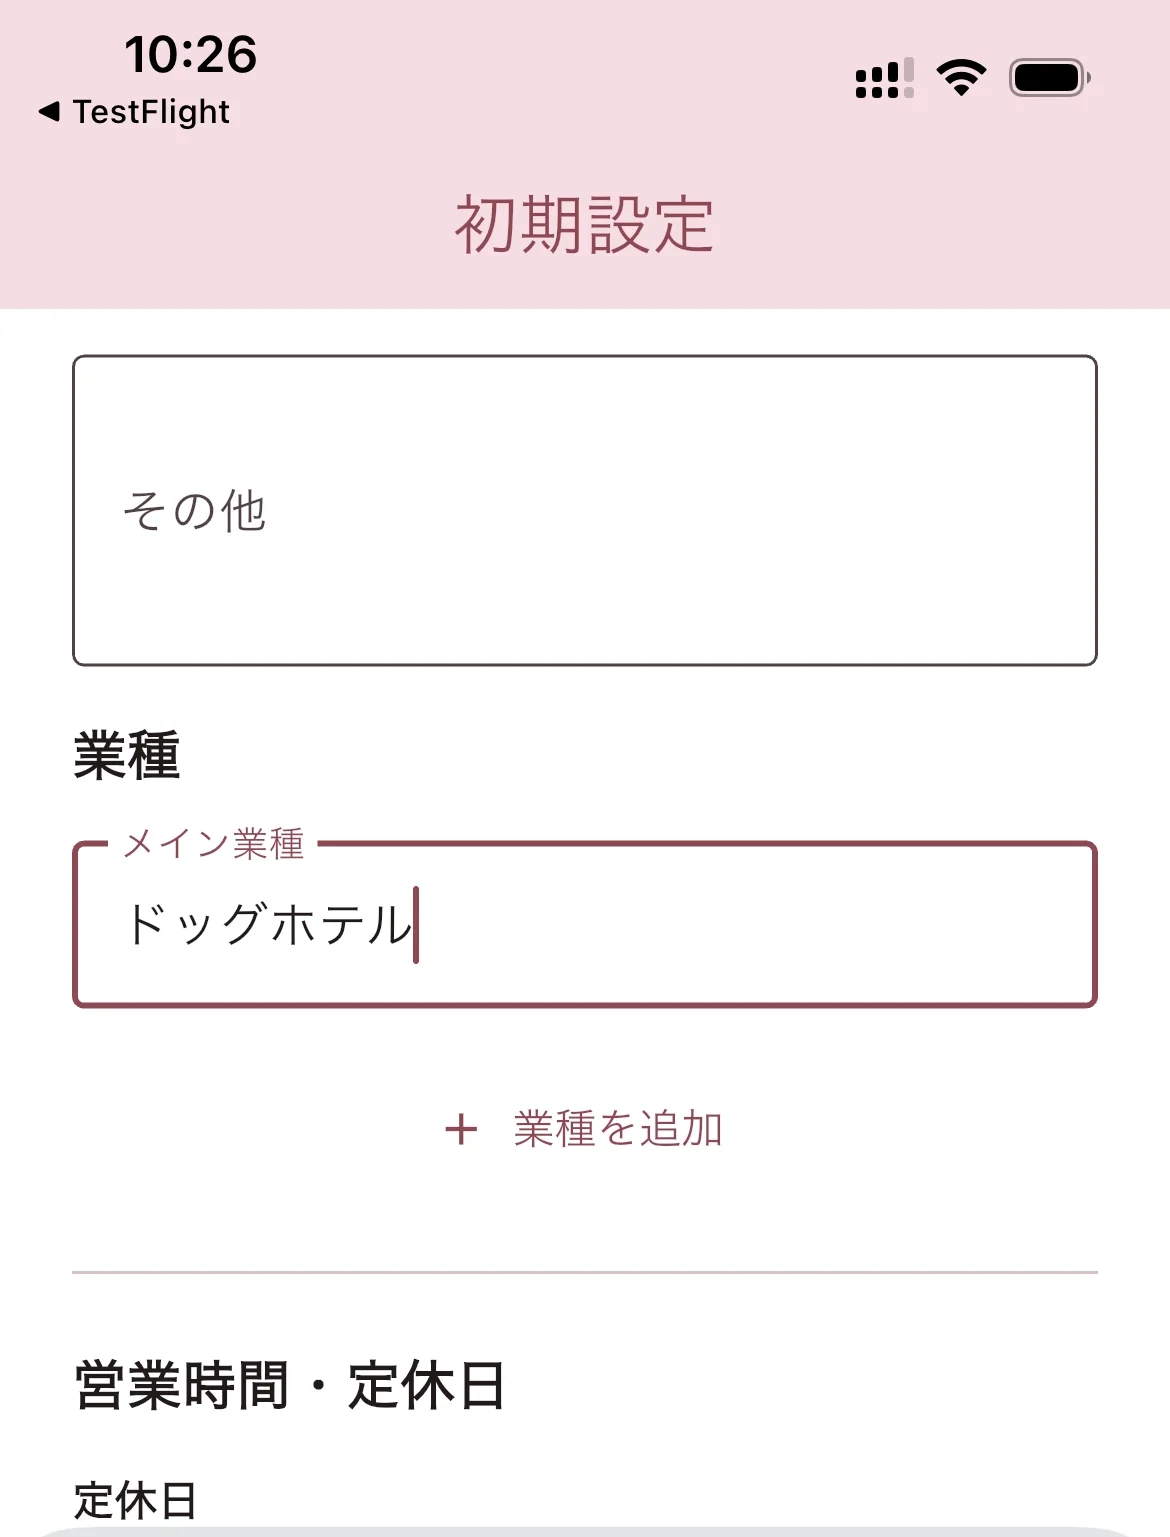
Task: Tap the その他 placeholder text
Action: [x=194, y=511]
